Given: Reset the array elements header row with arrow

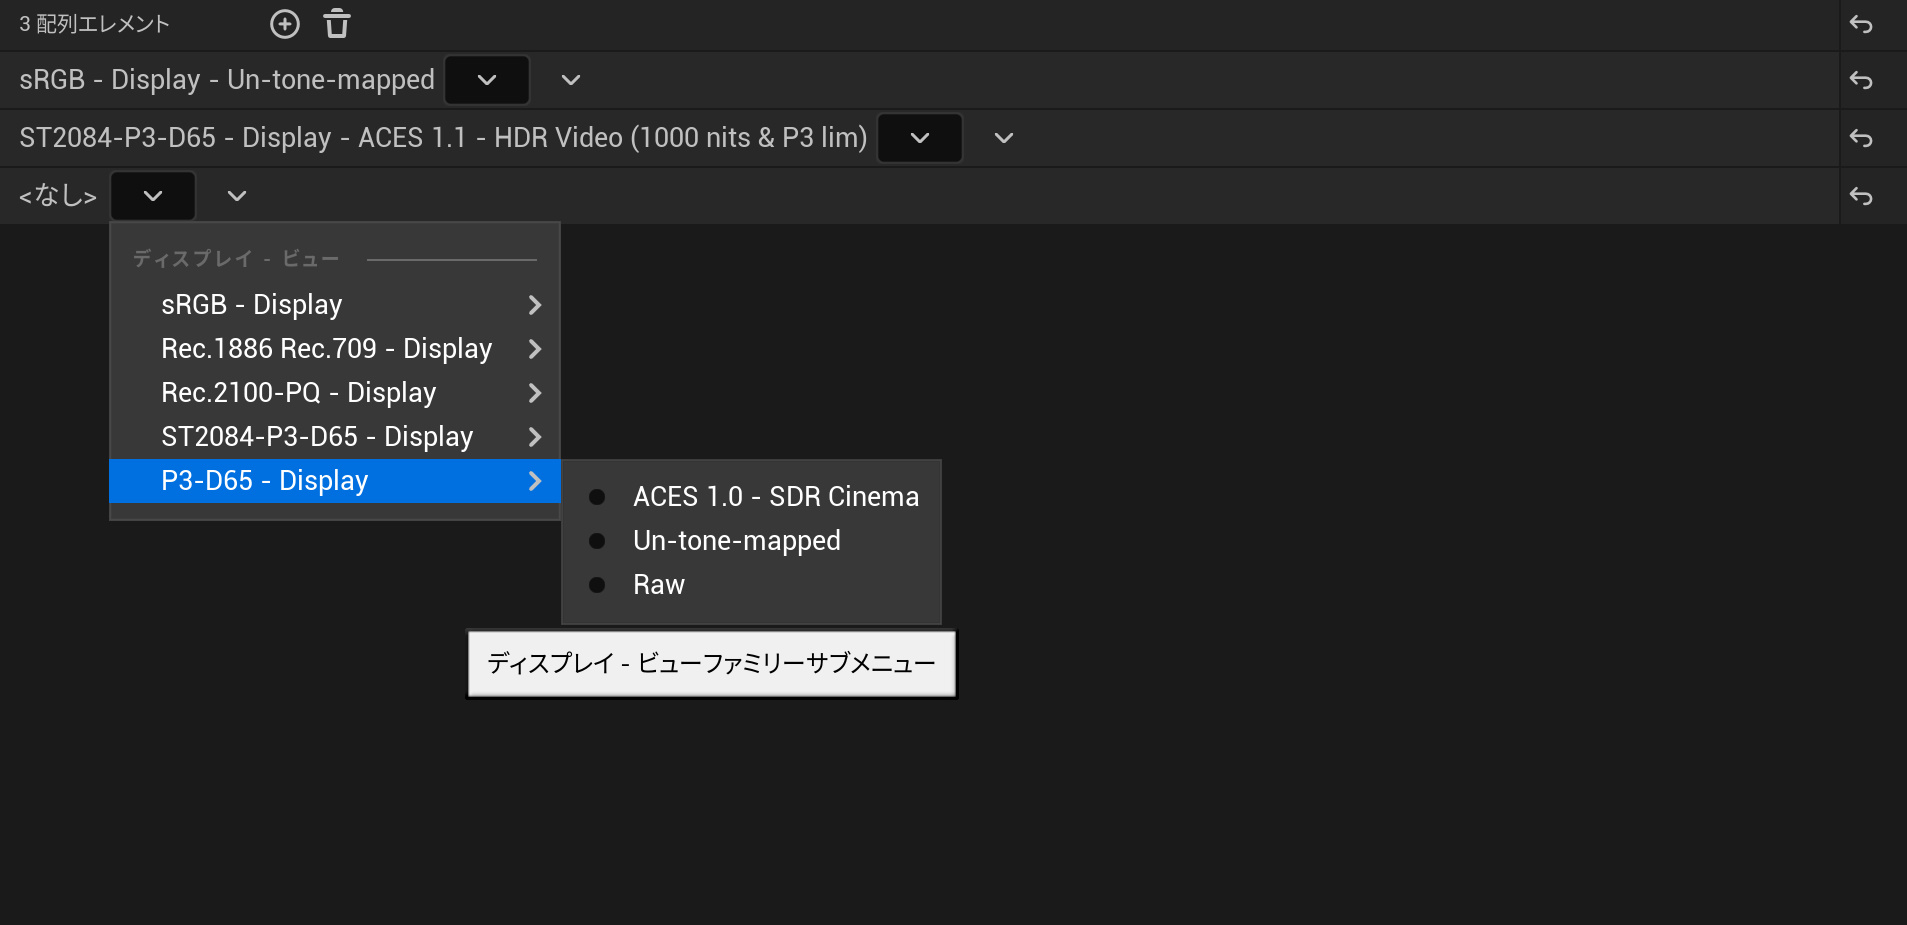Looking at the screenshot, I should [x=1861, y=24].
